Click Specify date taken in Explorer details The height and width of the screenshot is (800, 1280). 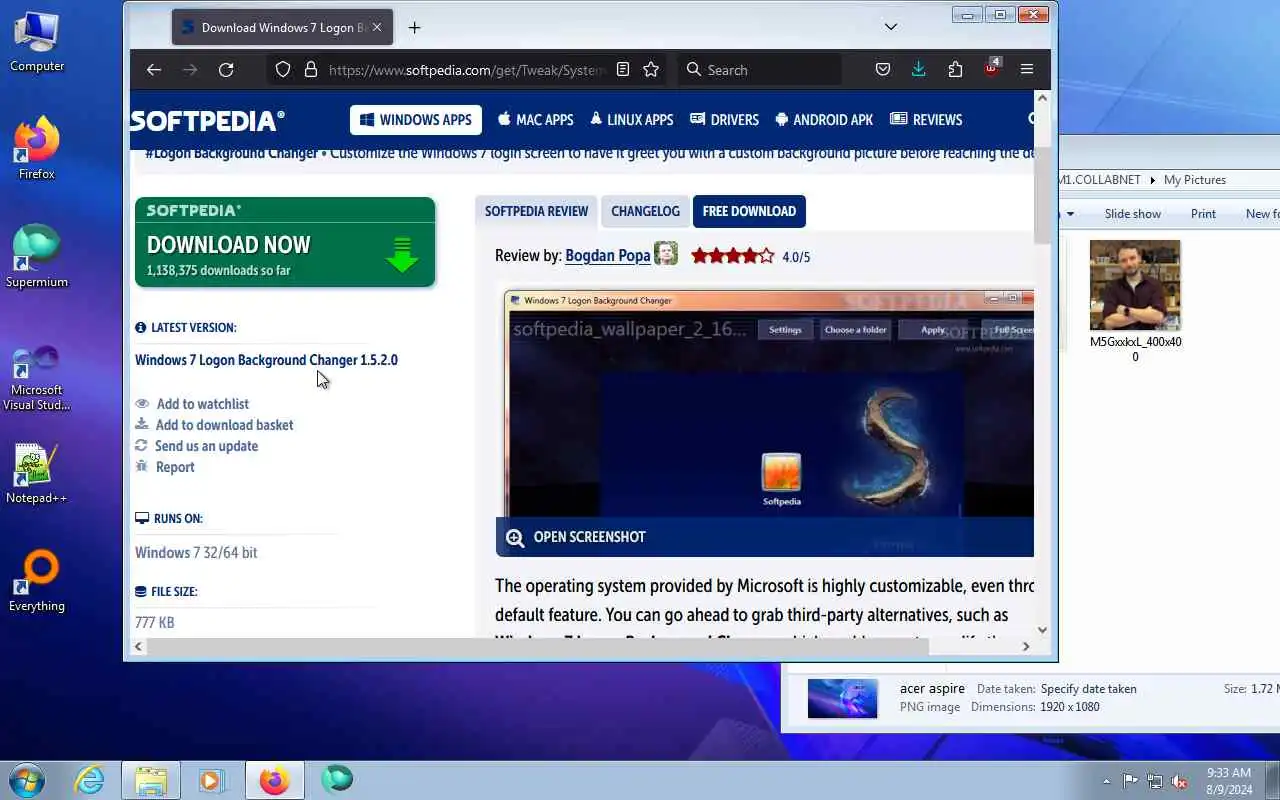1088,689
